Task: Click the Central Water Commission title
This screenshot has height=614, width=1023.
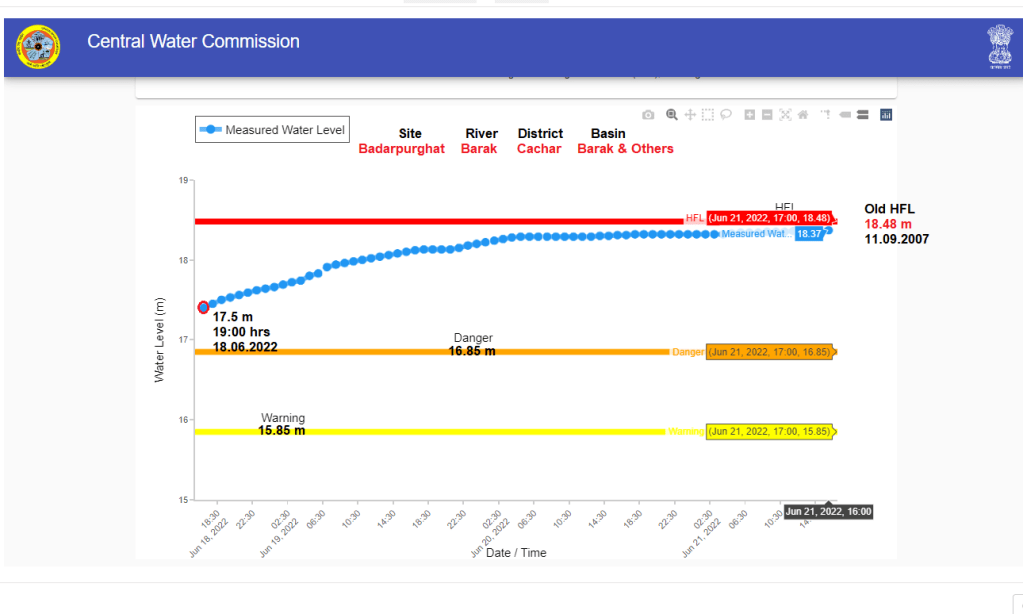Action: pyautogui.click(x=193, y=42)
